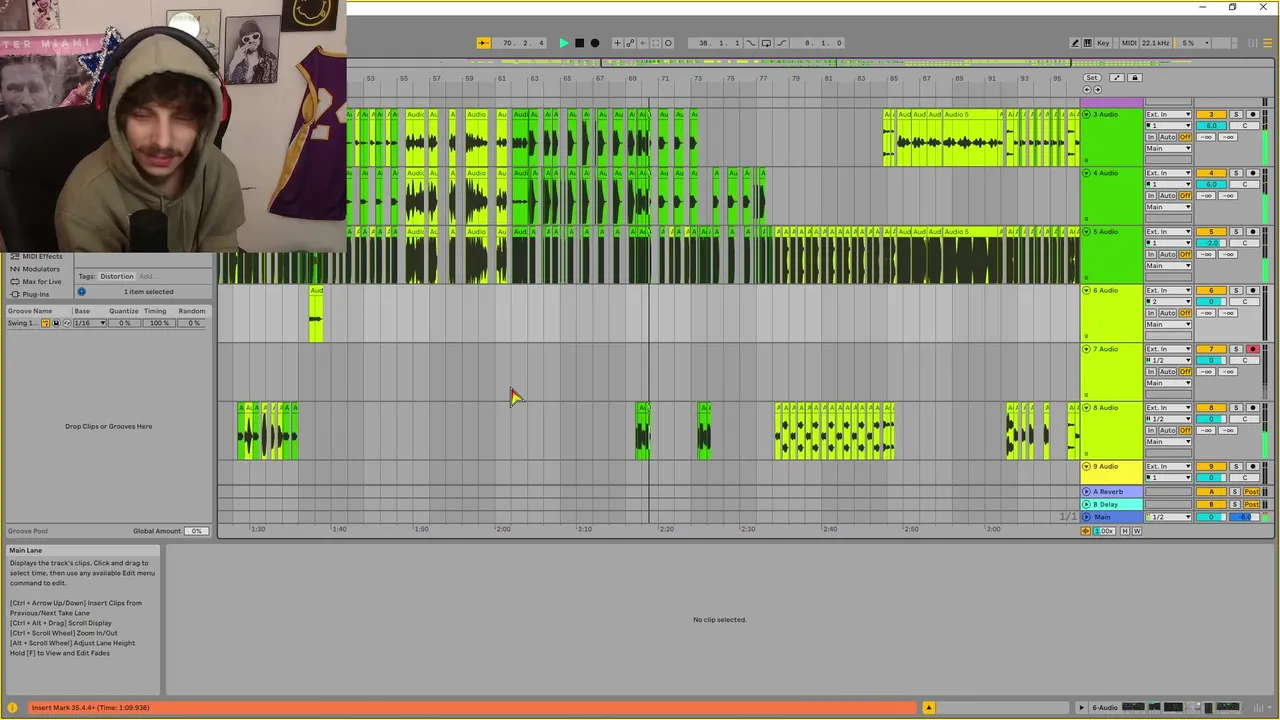Open 6 Audio input channel dropdown
1280x720 pixels.
(x=1168, y=301)
